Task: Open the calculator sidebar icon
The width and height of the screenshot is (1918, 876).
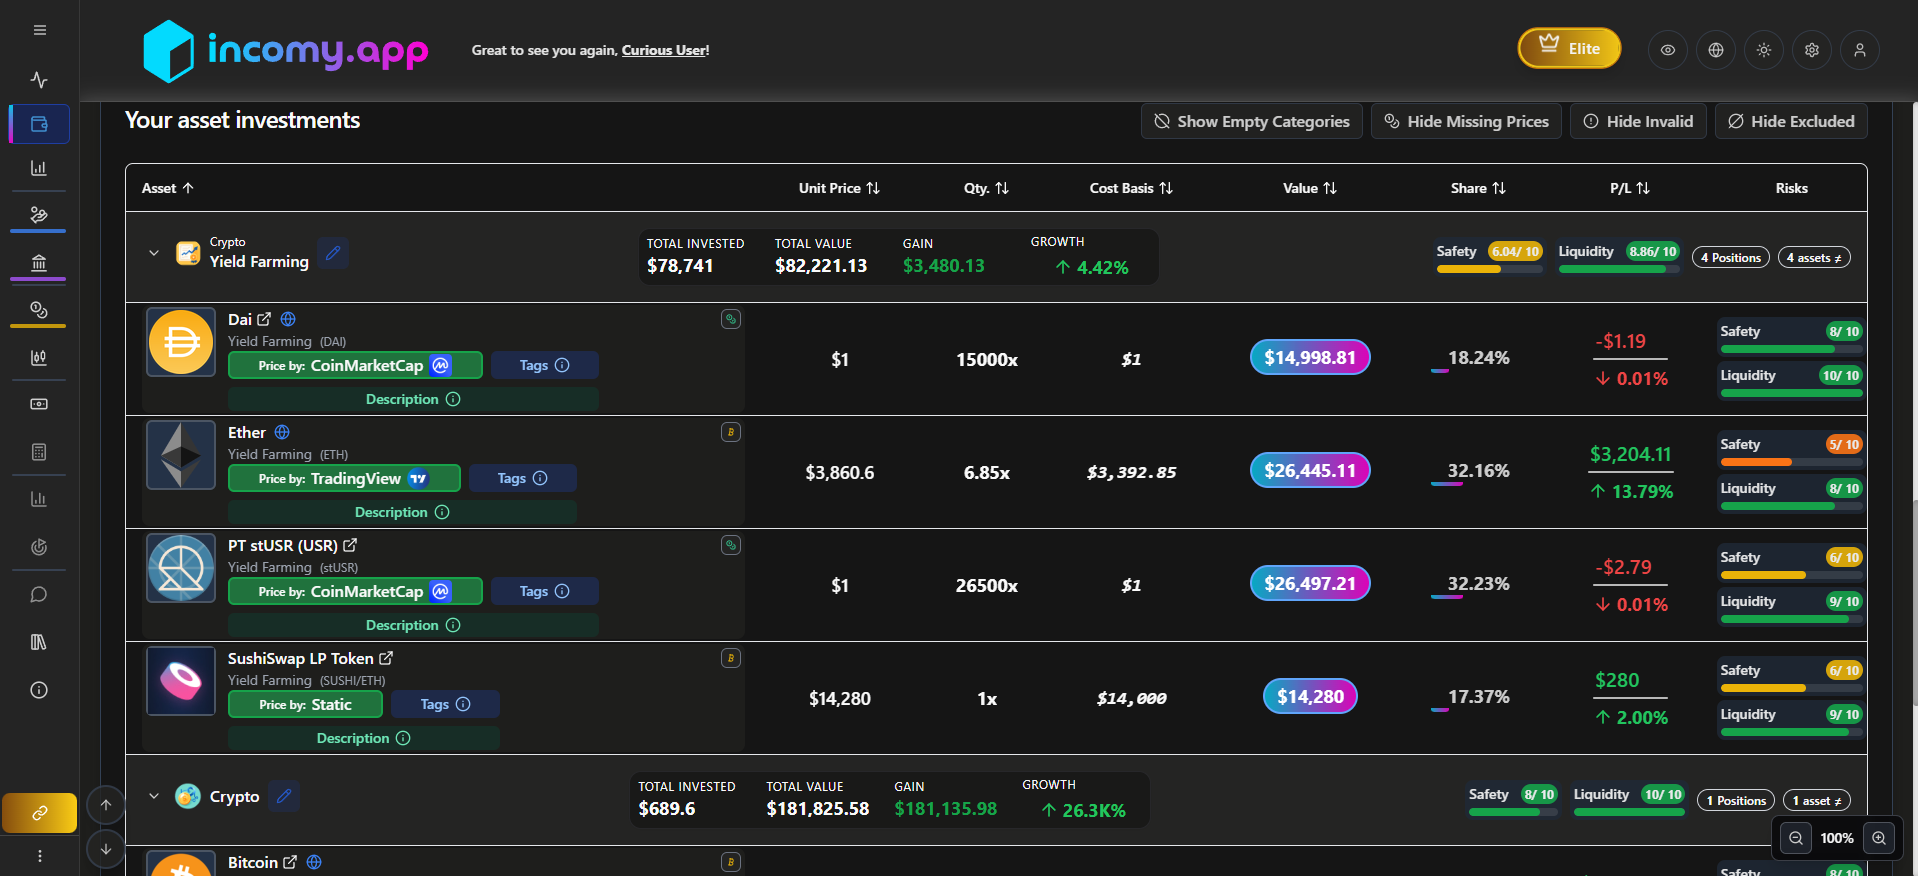Action: [x=39, y=452]
